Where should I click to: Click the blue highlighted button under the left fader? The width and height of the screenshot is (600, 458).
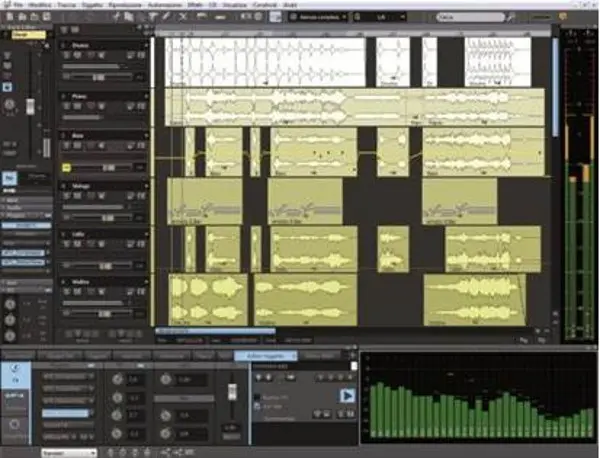coord(10,178)
